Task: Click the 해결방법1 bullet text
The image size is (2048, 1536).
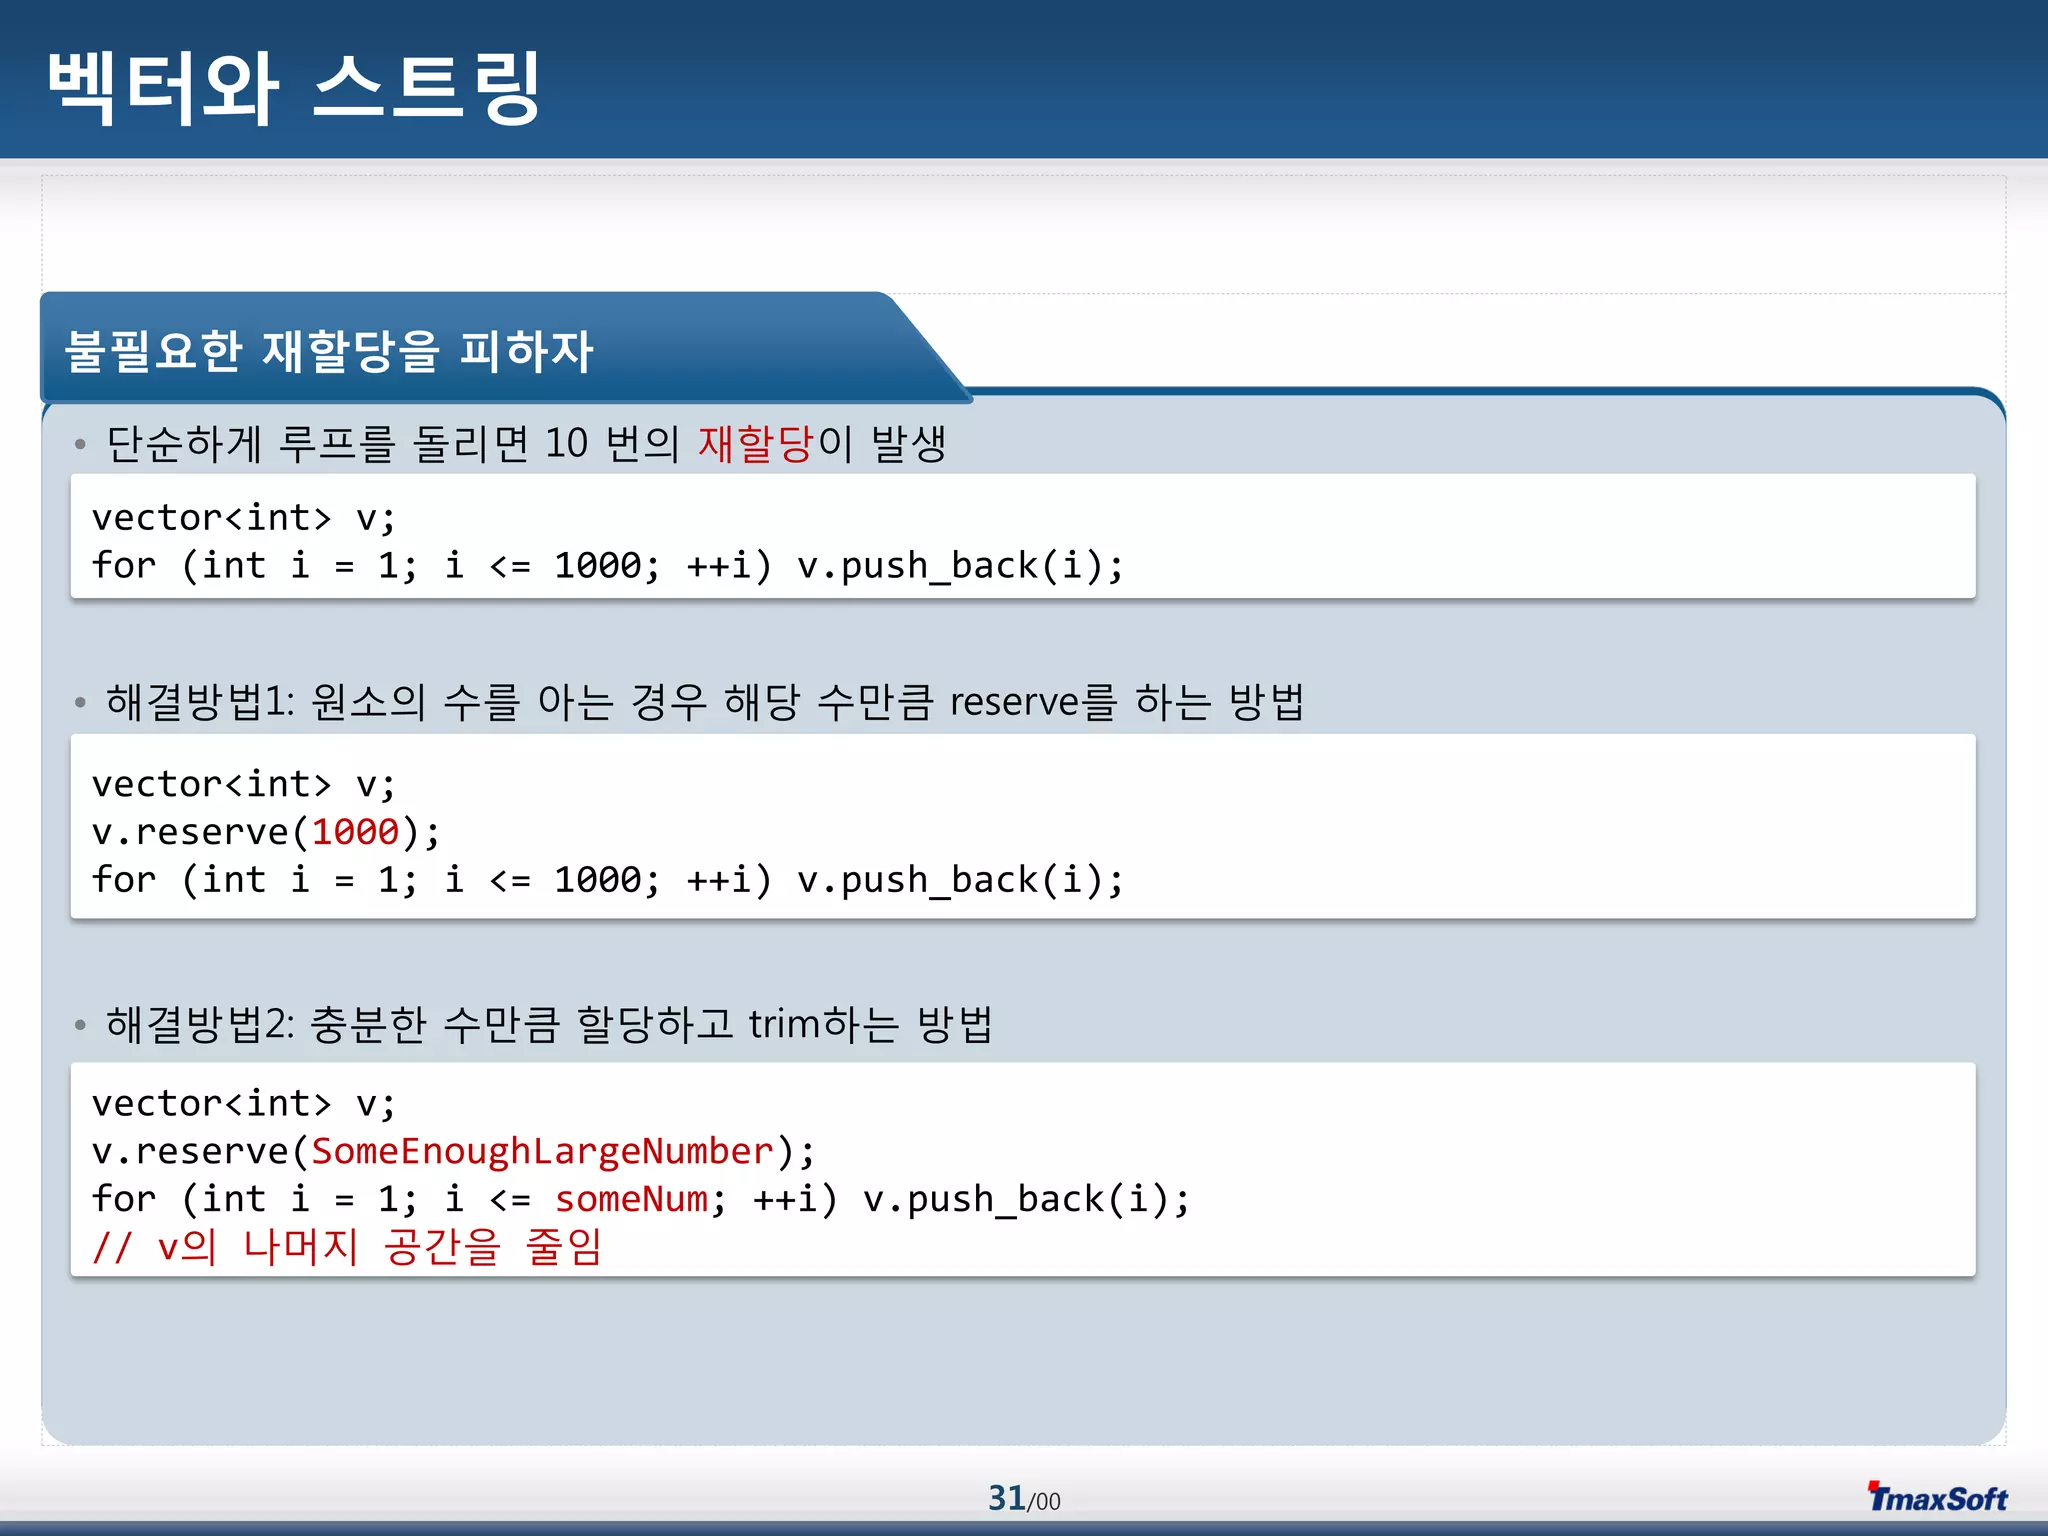Action: coord(704,702)
